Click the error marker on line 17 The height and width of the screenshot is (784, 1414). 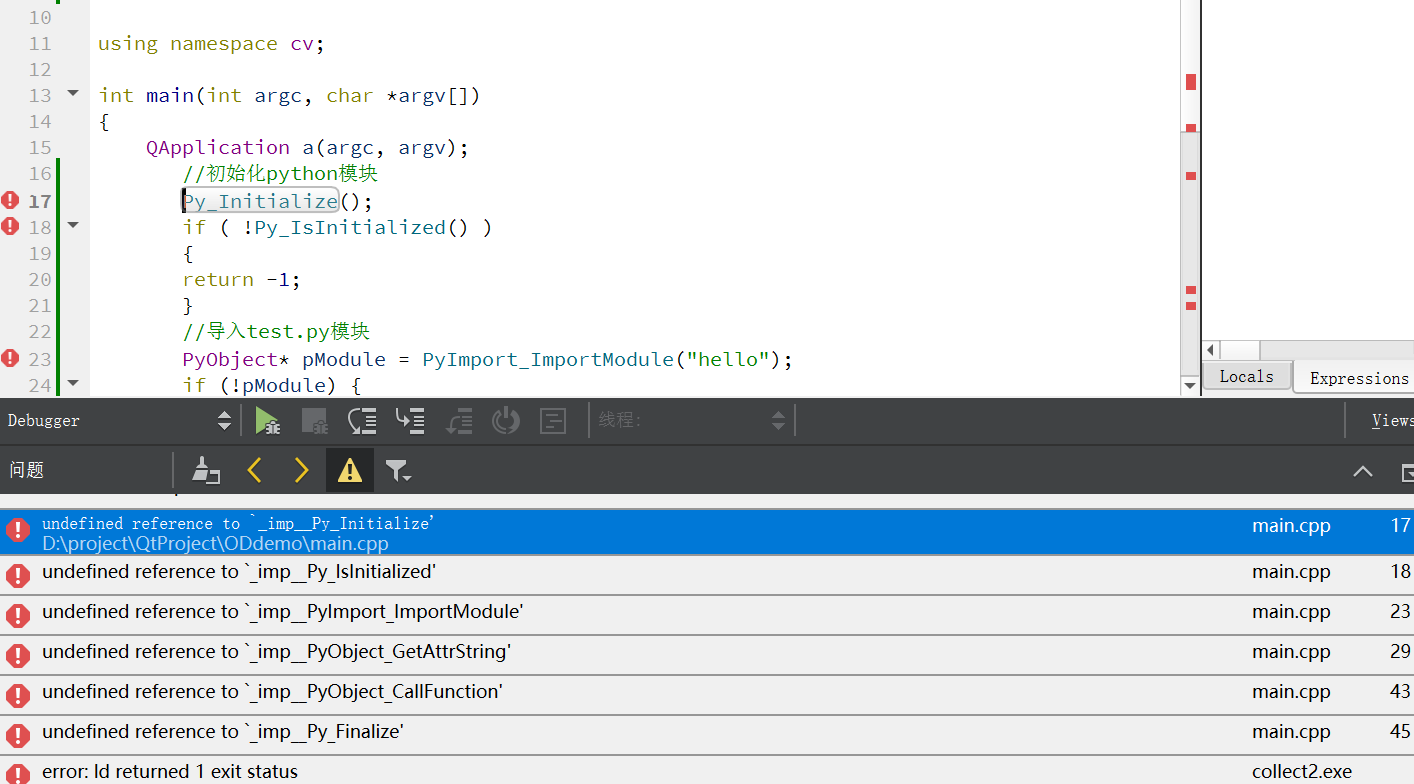(x=10, y=200)
